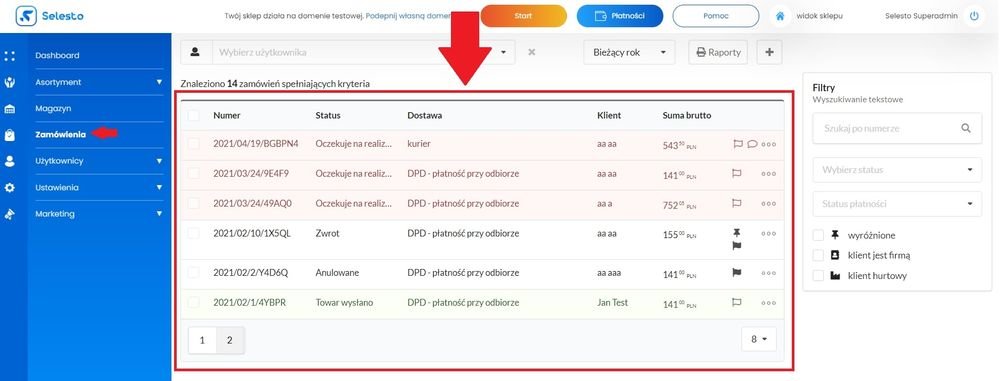
Task: Open three-dot menu for order 2021/02/2/Y4D6Q
Action: coord(768,273)
